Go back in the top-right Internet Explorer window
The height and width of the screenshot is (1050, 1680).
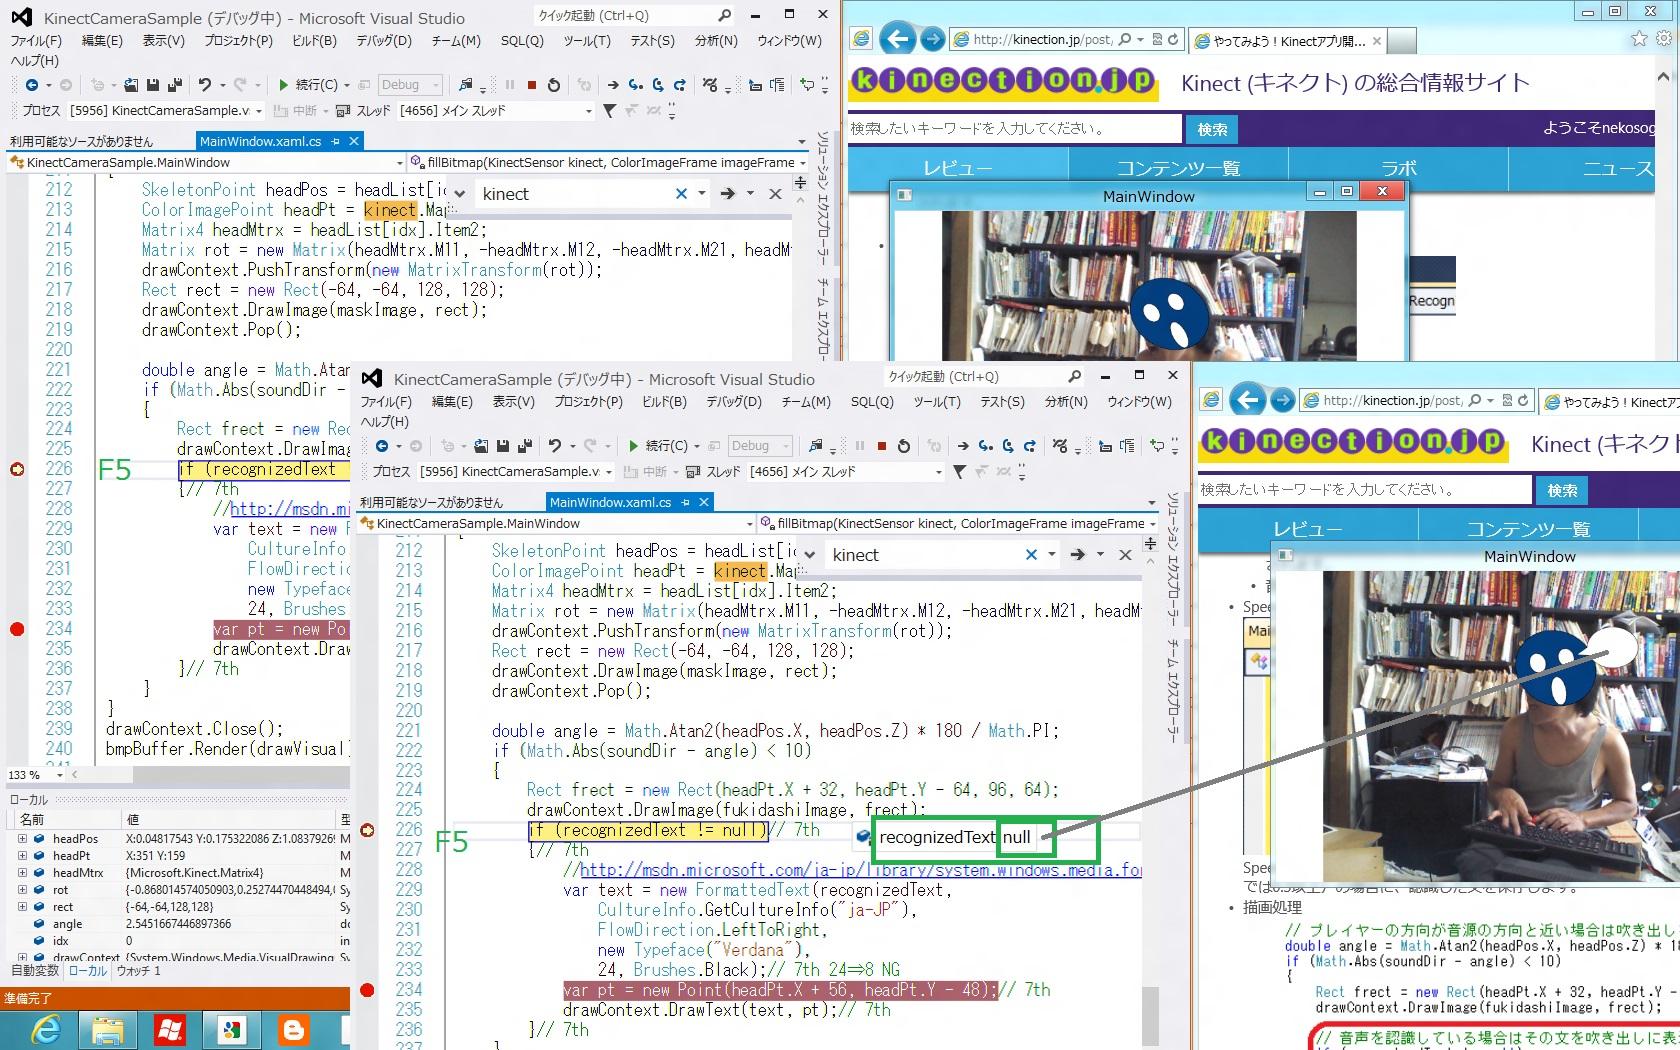[x=898, y=39]
